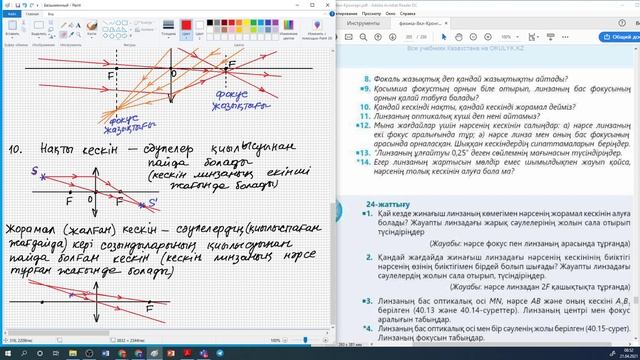Expand the Brushes dropdown arrow in Paint
The height and width of the screenshot is (360, 640).
click(92, 38)
